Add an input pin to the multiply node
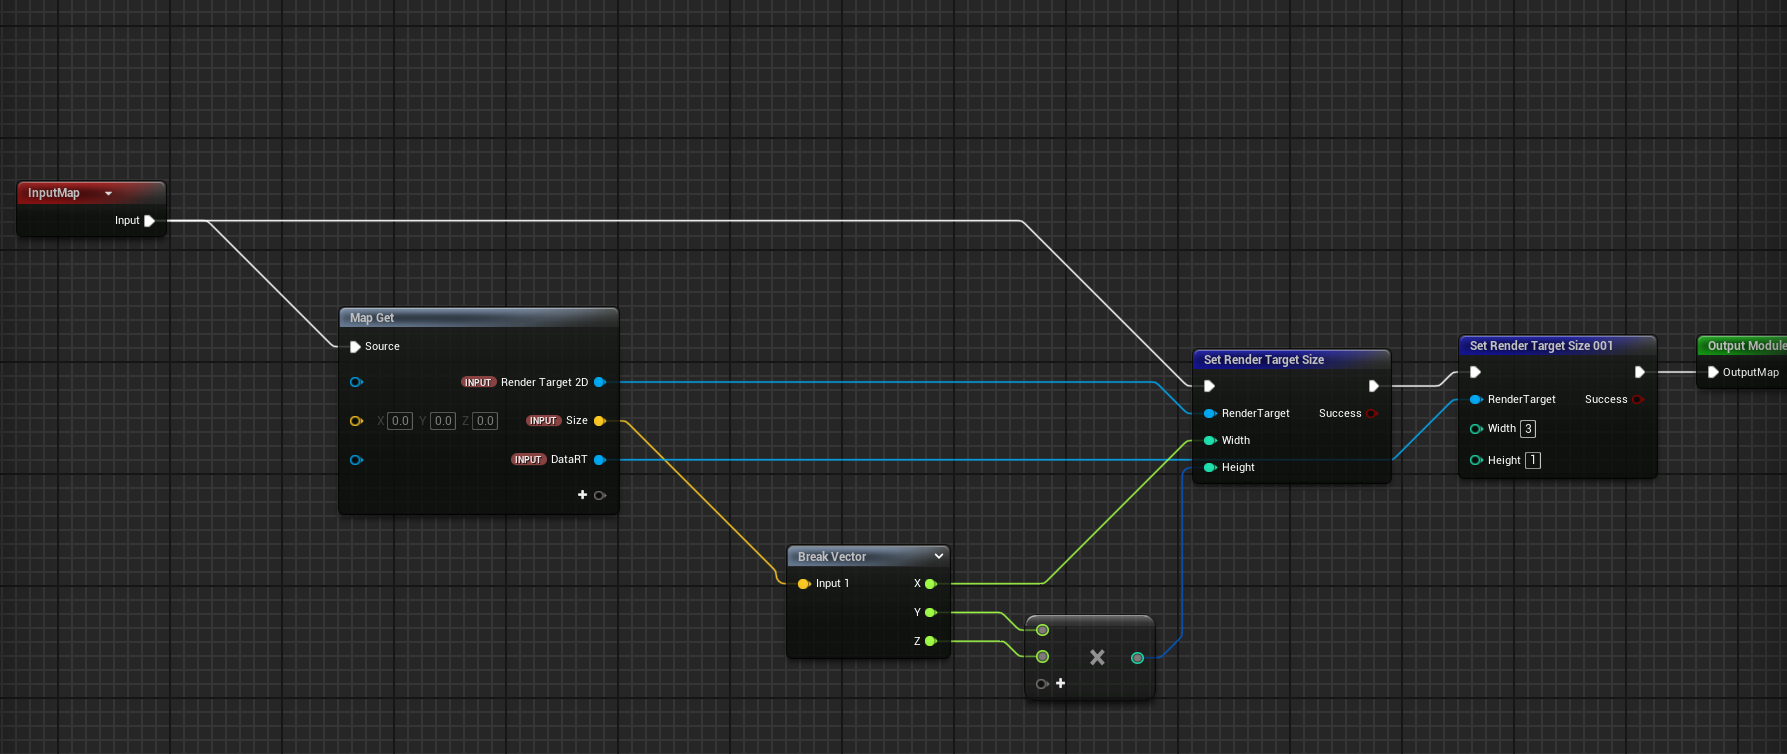 coord(1060,684)
